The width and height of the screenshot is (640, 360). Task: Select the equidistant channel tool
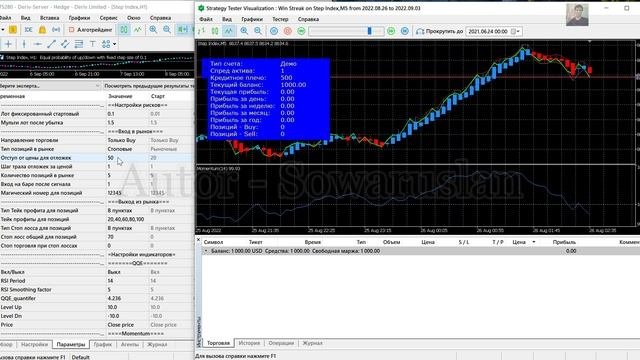tap(65, 44)
